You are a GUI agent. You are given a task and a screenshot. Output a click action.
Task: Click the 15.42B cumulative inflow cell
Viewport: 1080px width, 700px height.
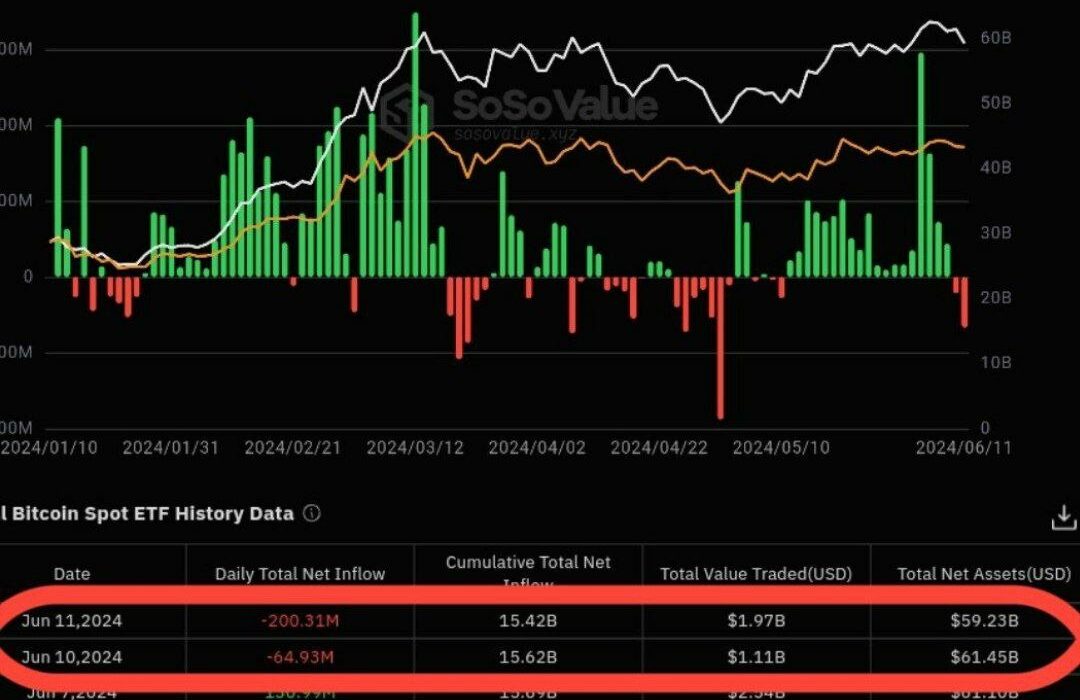528,621
